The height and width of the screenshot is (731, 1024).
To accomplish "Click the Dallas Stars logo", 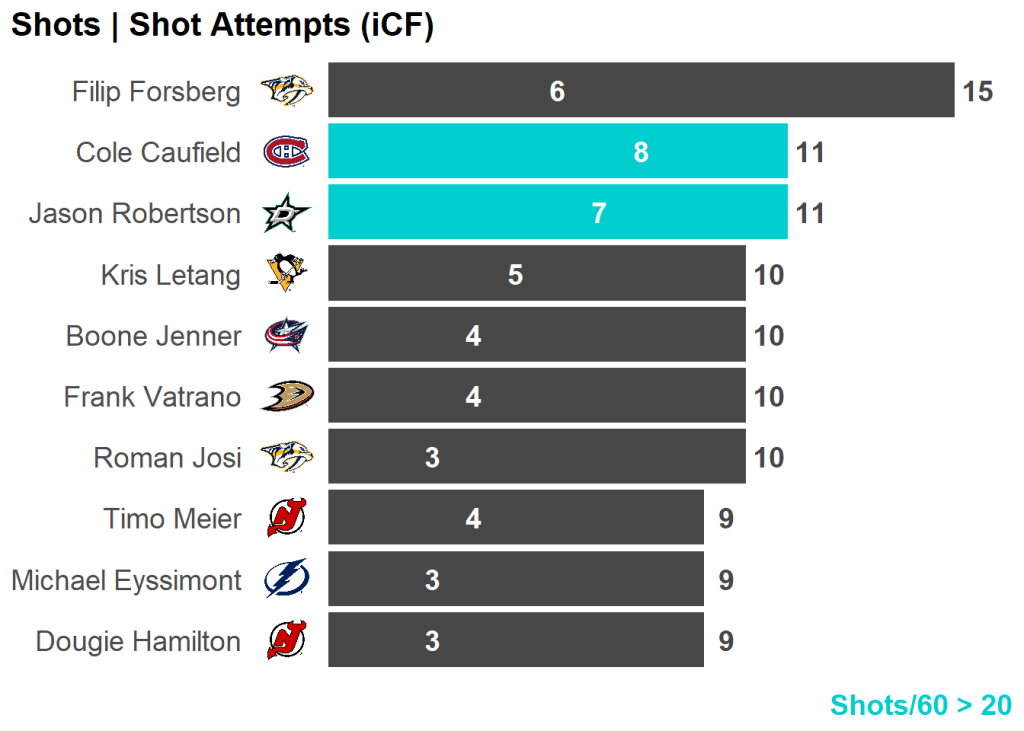I will coord(287,214).
